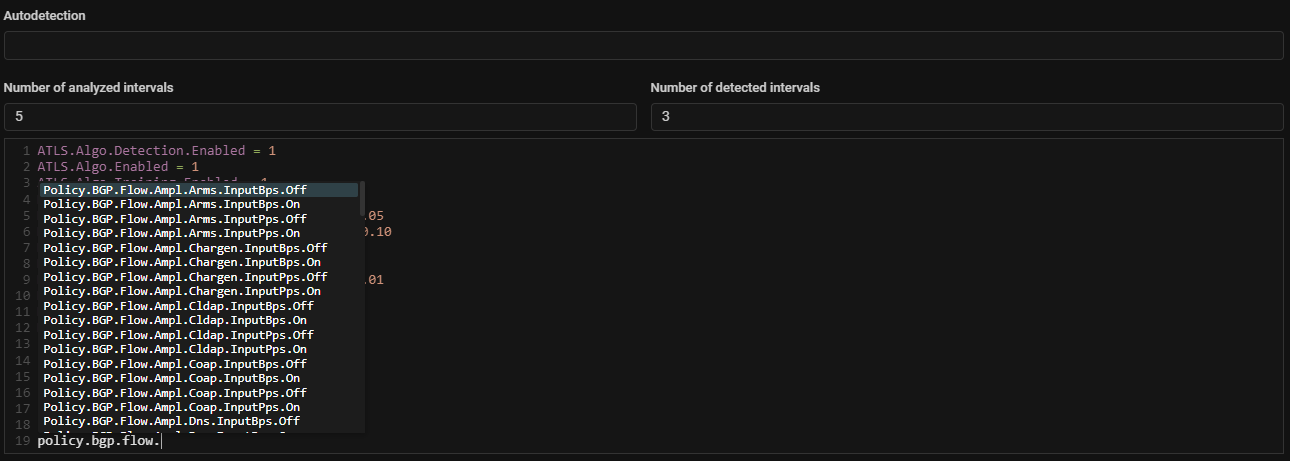Click the Autodetection input field
The width and height of the screenshot is (1290, 461).
click(643, 45)
